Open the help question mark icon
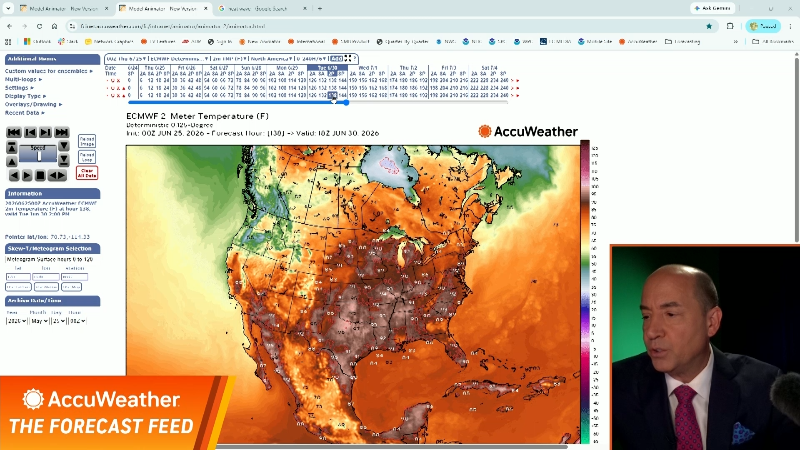Screen dimensions: 800x450 (x=355, y=58)
